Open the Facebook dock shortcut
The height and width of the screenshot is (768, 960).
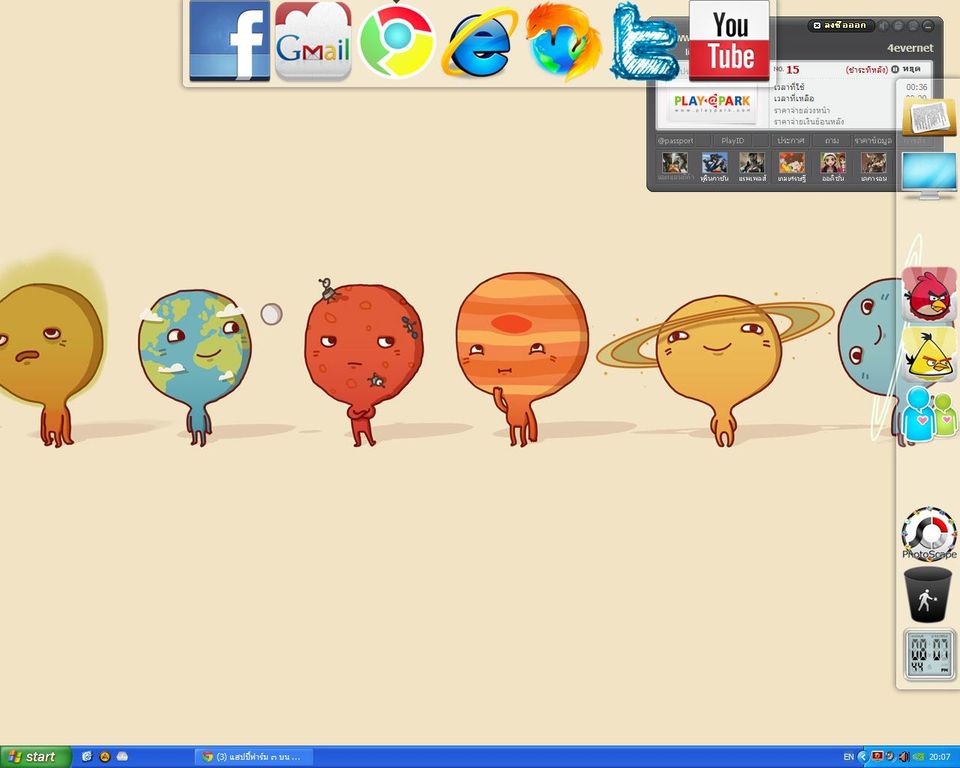230,40
